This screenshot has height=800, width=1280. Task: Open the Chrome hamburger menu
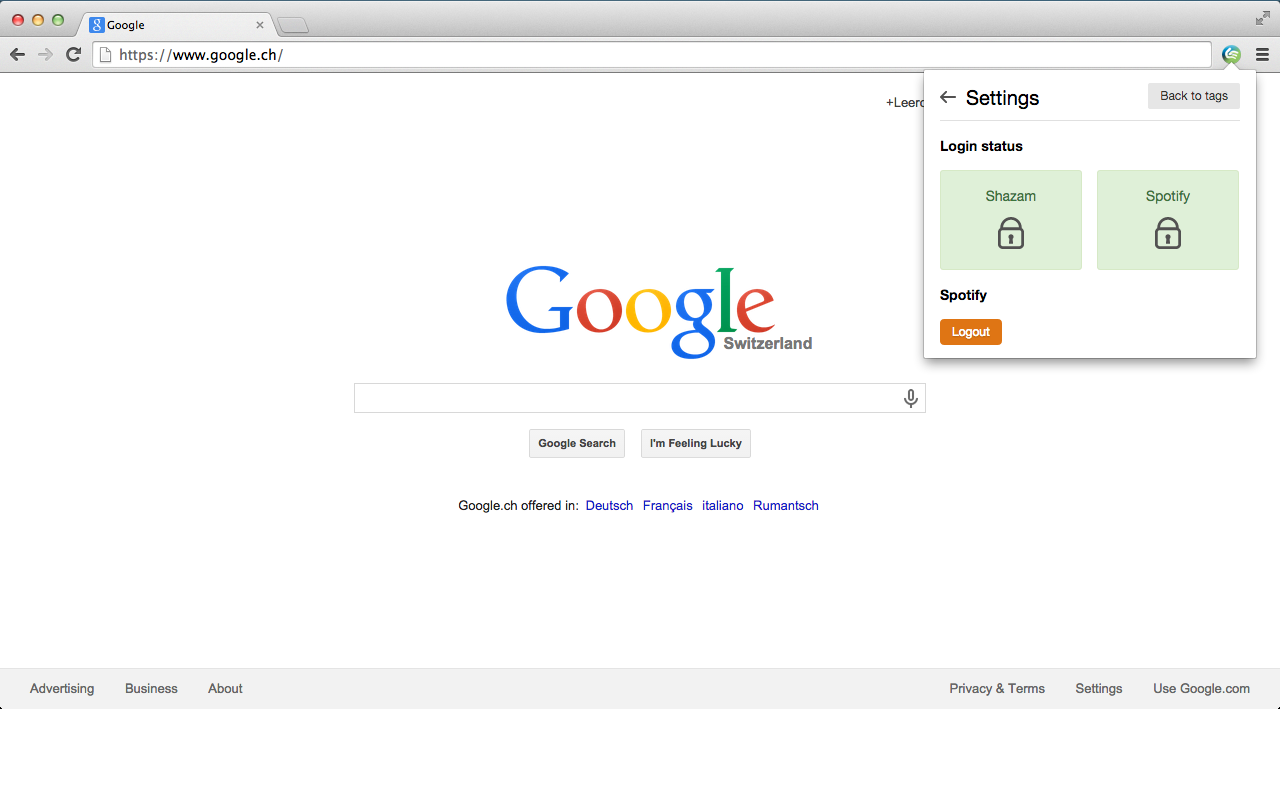coord(1262,55)
